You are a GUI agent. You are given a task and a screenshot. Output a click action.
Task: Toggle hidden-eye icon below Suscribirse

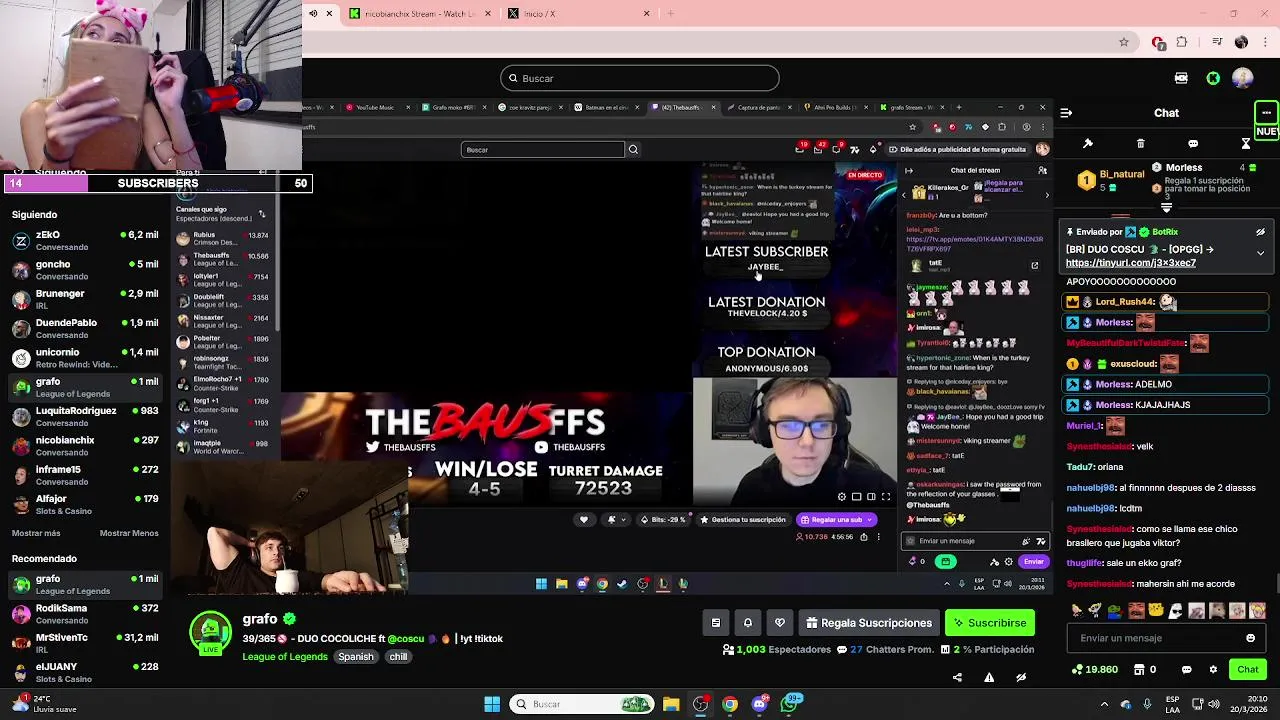1021,677
